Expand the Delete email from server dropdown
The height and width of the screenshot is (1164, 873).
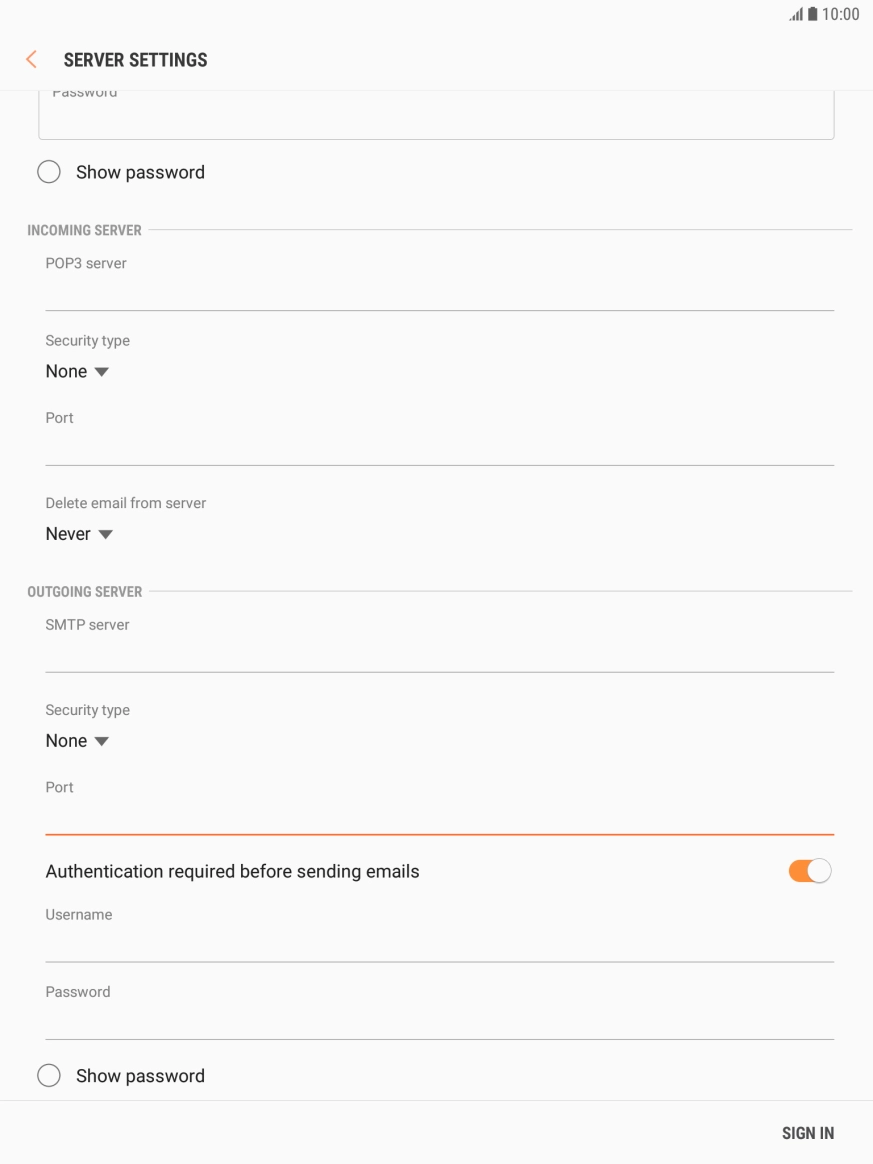[79, 534]
